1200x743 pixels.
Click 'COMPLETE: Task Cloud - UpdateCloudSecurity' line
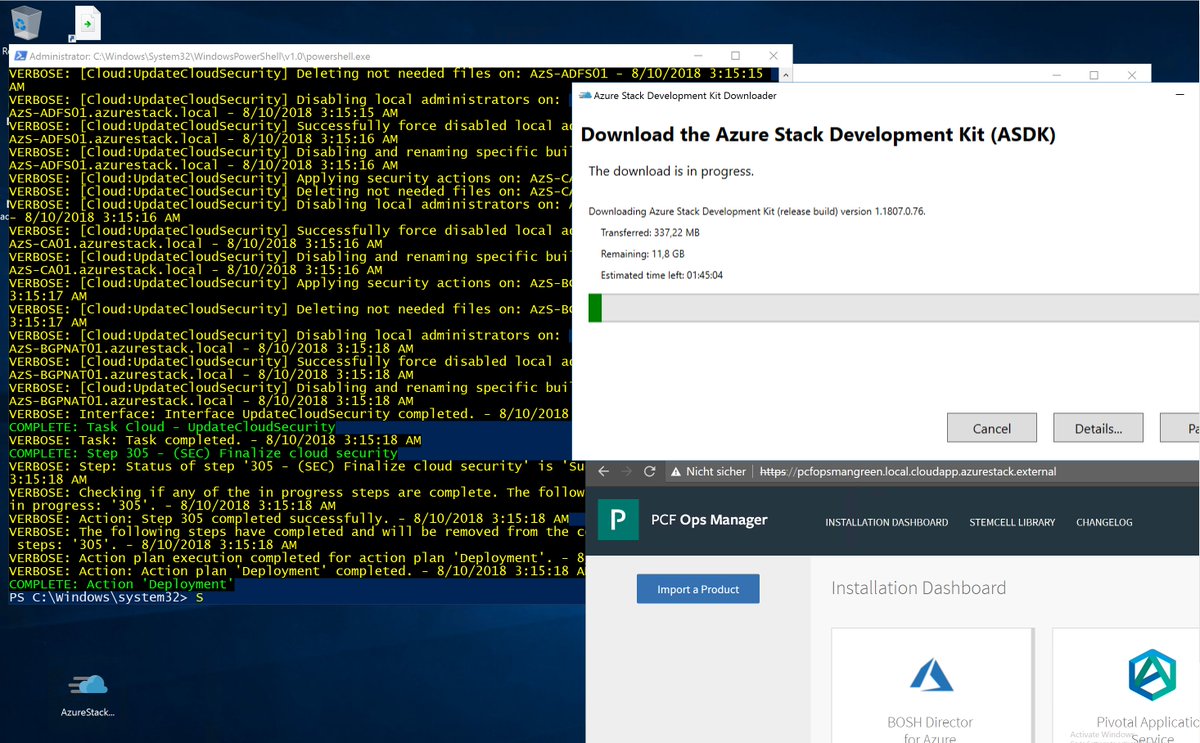pyautogui.click(x=171, y=427)
